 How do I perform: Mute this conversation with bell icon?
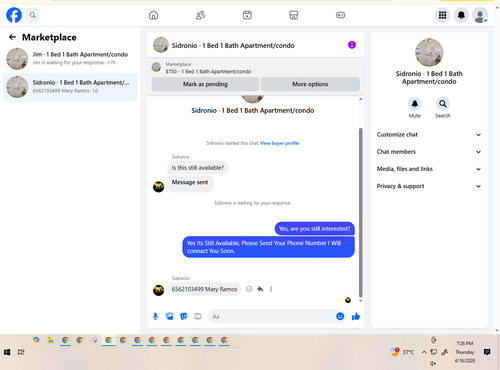pyautogui.click(x=415, y=104)
